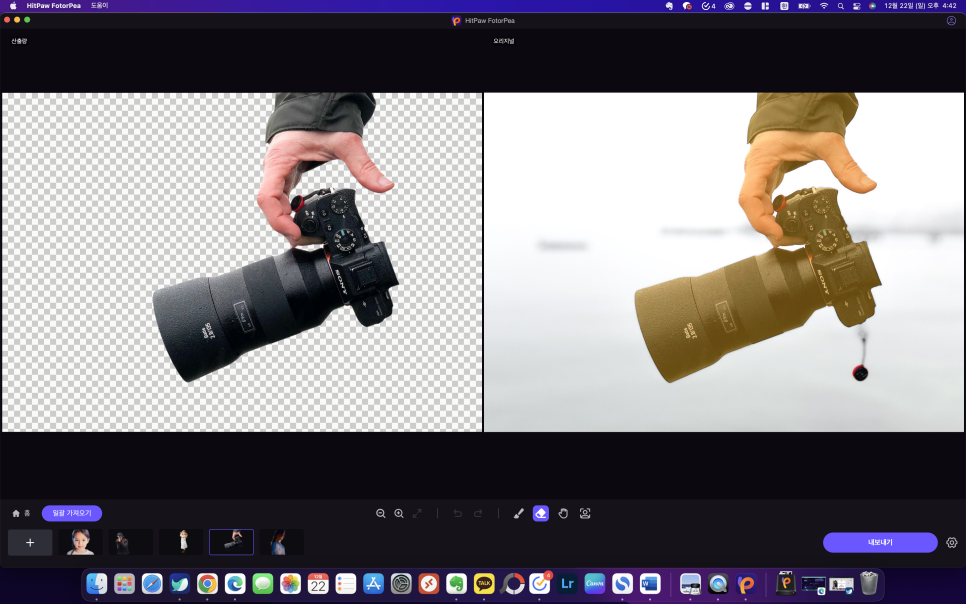Open Photos app from the dock

click(291, 583)
